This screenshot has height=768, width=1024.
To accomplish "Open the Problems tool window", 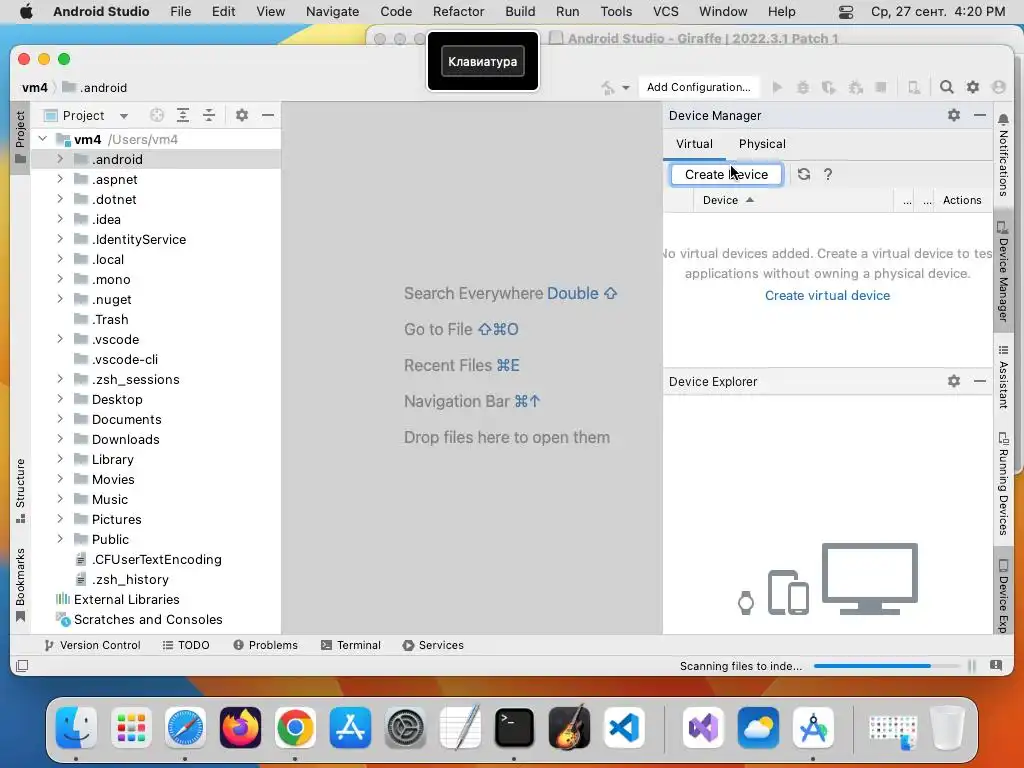I will point(265,645).
